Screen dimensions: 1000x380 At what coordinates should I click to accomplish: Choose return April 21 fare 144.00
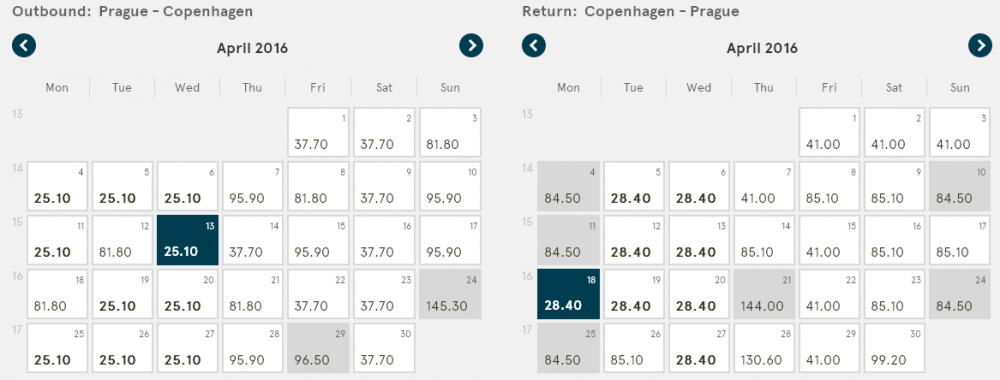764,294
